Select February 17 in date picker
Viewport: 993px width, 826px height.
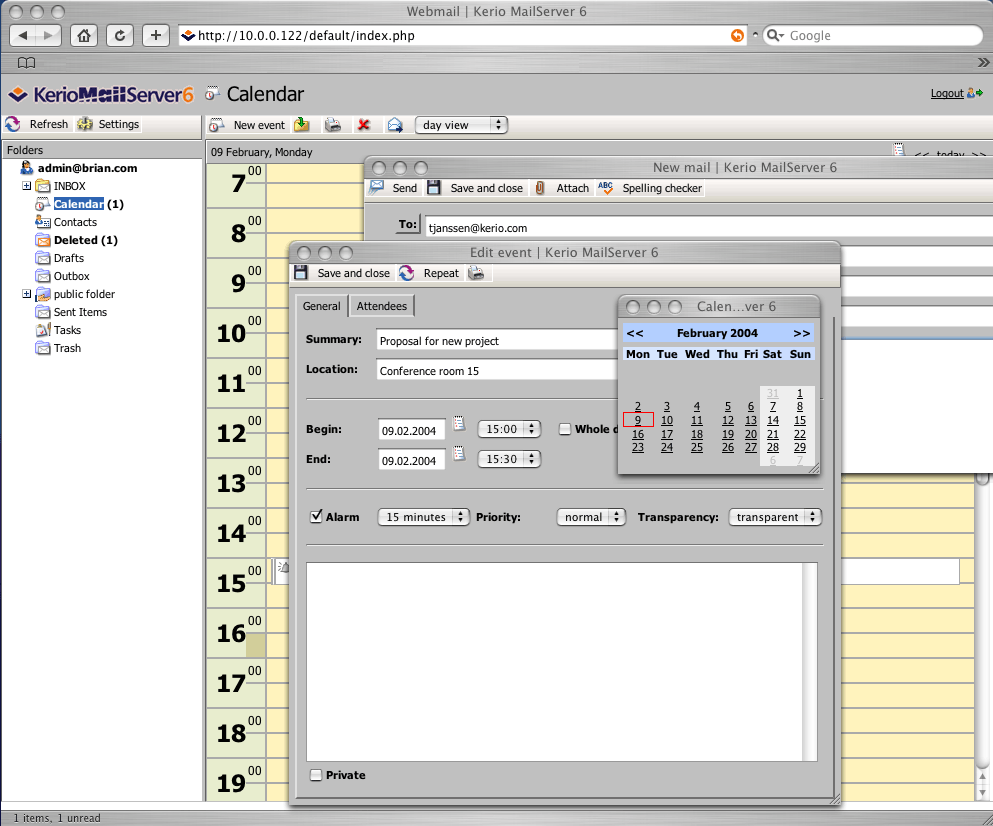tap(667, 434)
